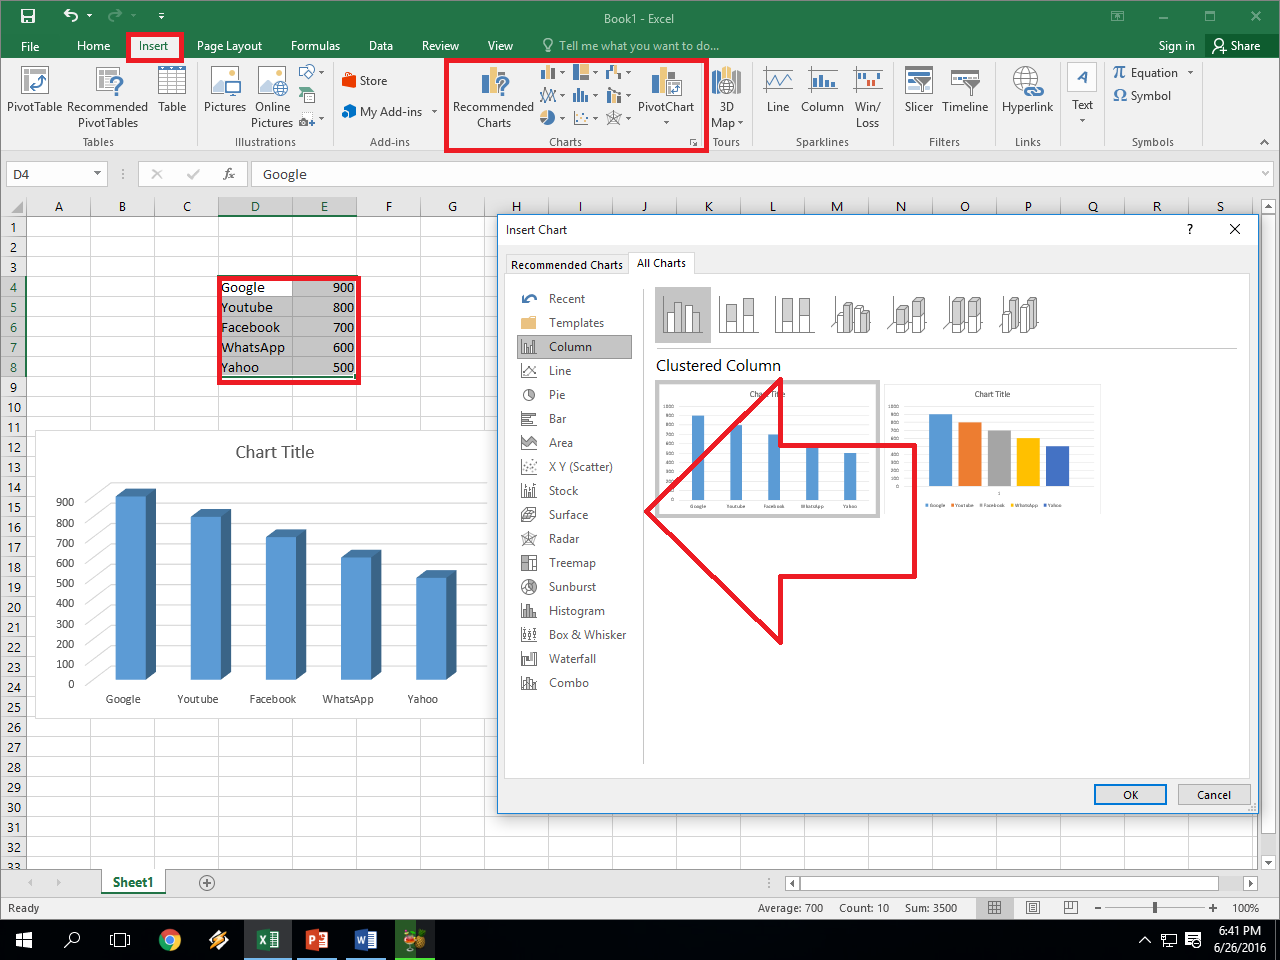Open the Formulas ribbon tab

coord(315,46)
